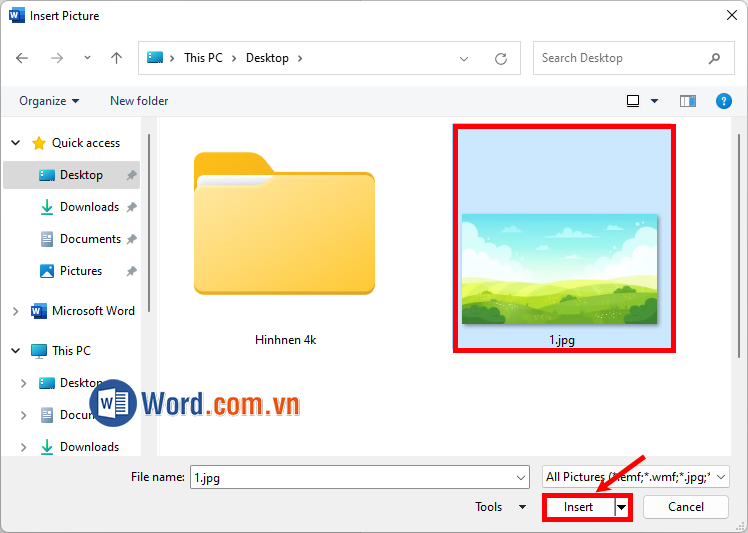748x533 pixels.
Task: Open the File name dropdown list
Action: (x=521, y=478)
